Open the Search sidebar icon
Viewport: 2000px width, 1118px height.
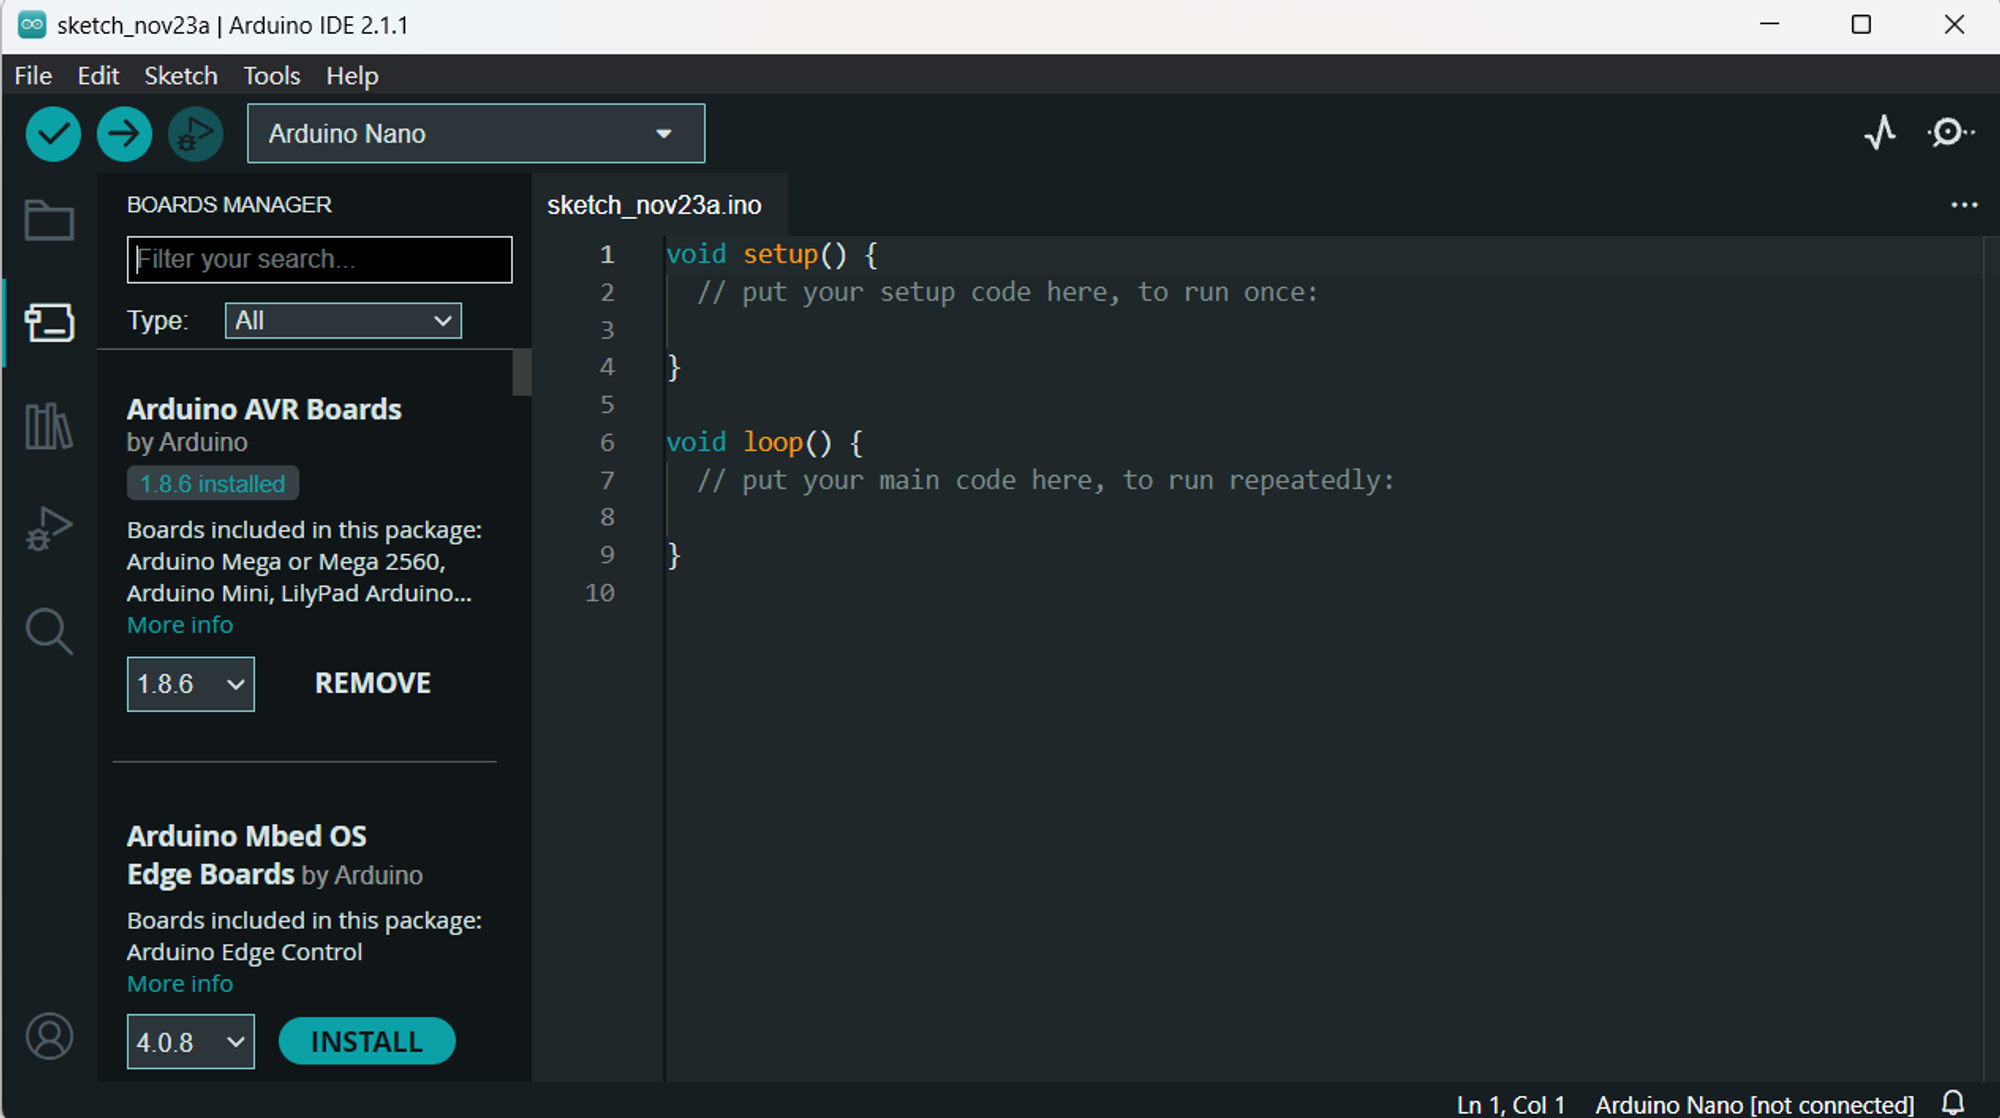pyautogui.click(x=49, y=632)
